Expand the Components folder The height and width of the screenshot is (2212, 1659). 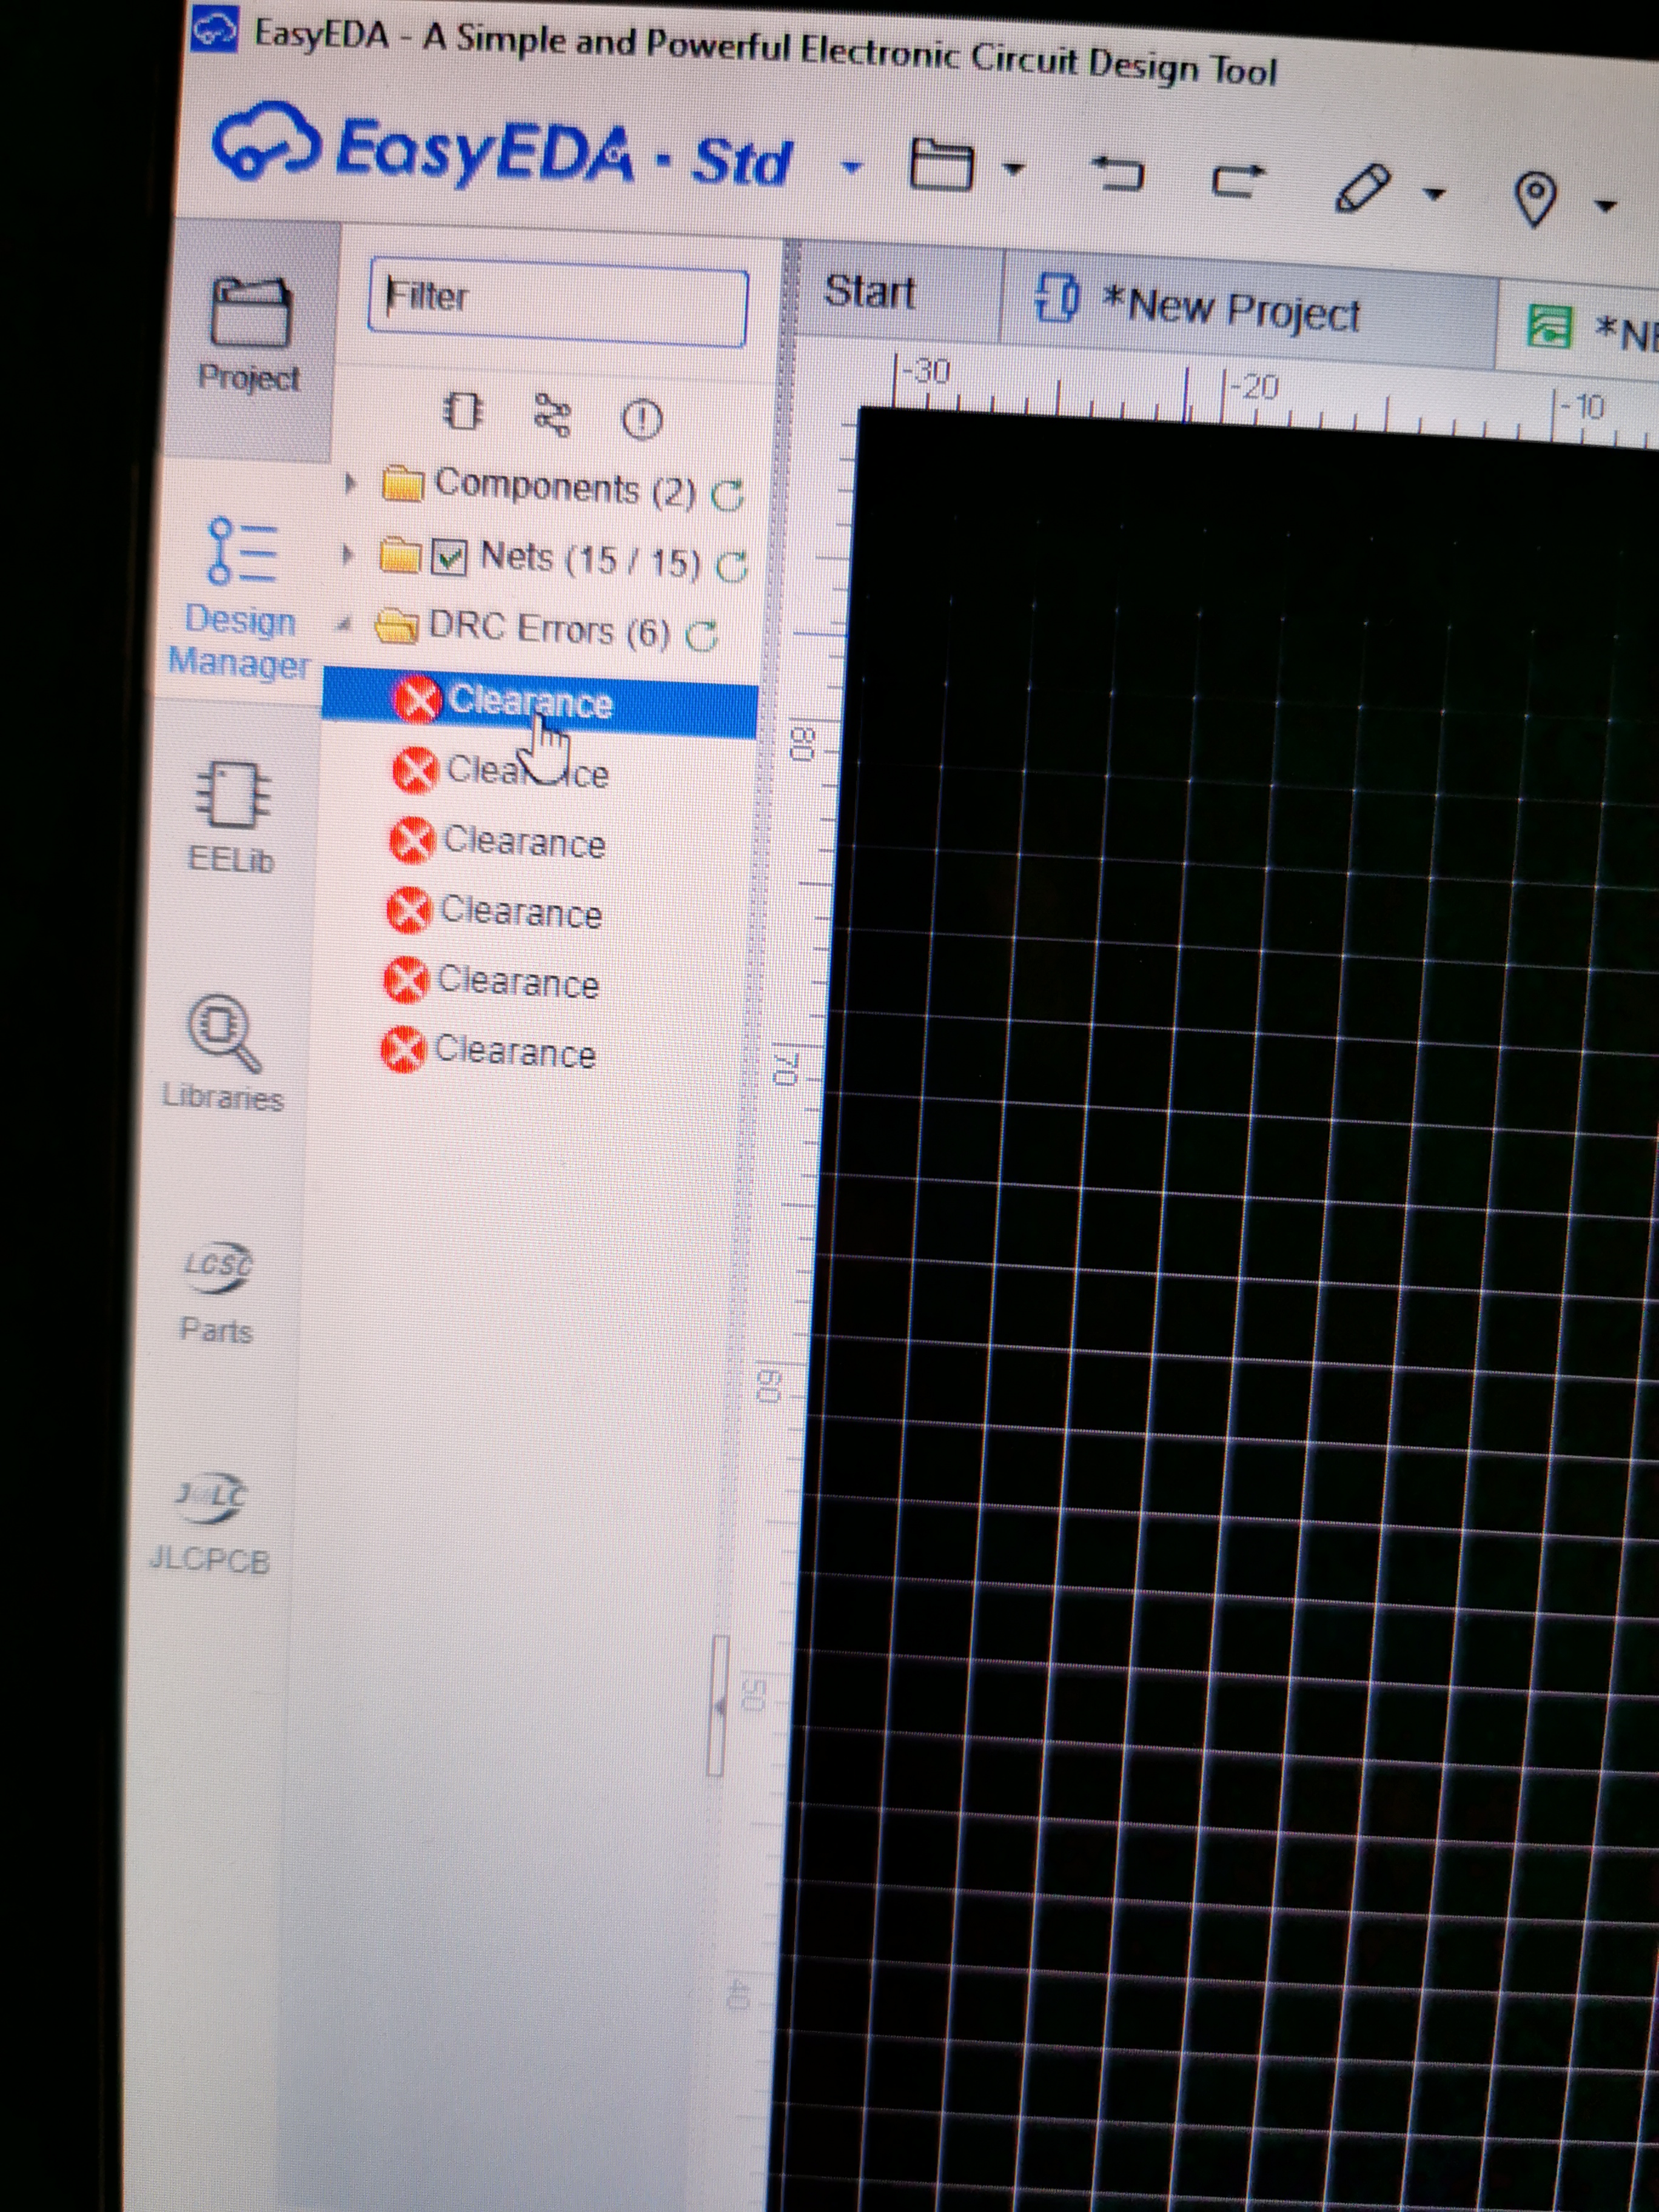[349, 484]
